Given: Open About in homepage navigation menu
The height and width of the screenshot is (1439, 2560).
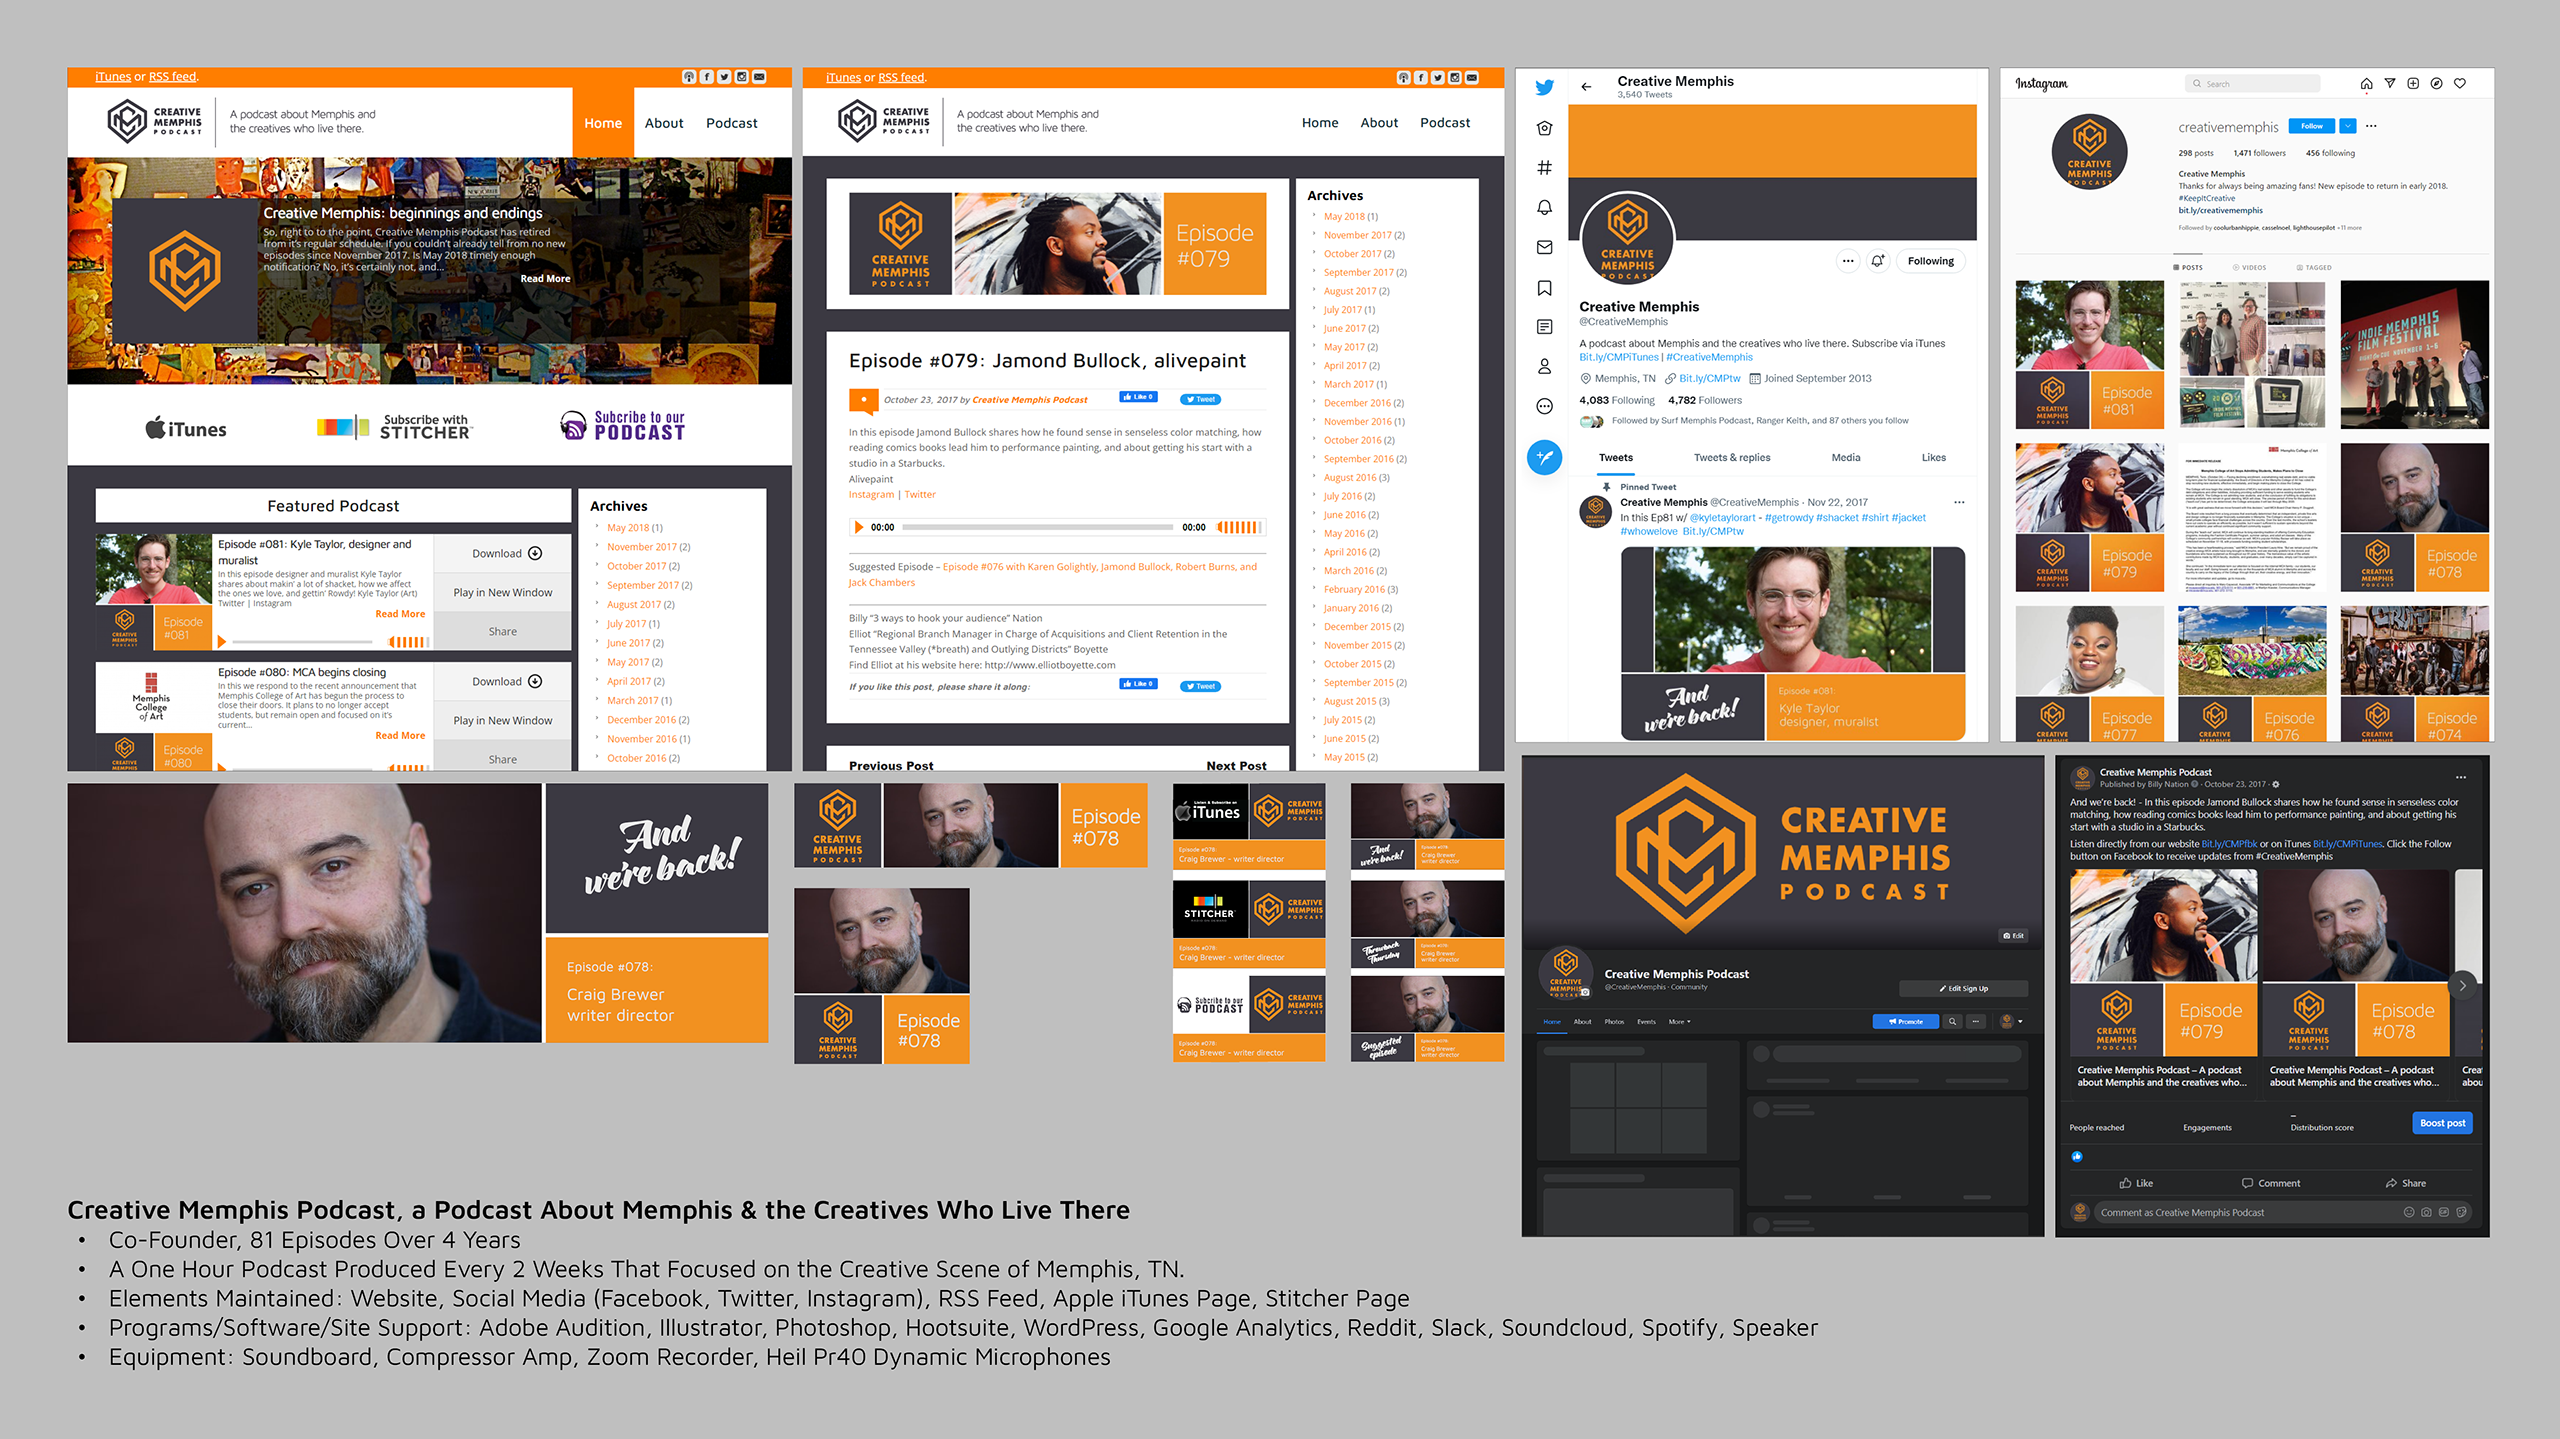Looking at the screenshot, I should coord(664,123).
